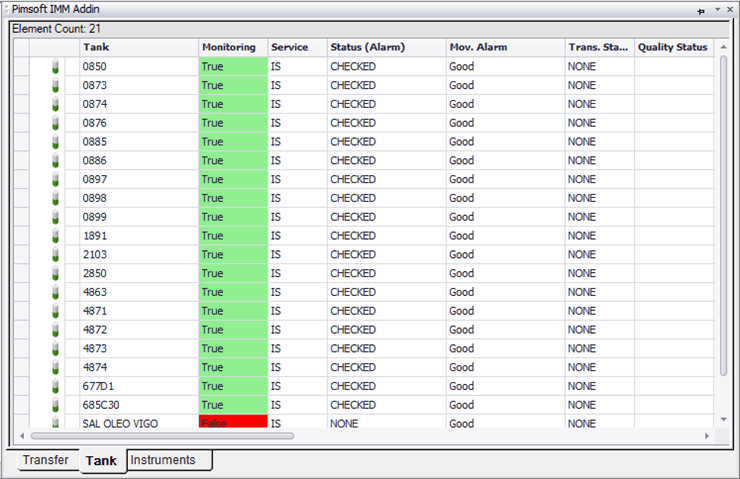Click the tank icon for row 0899
The height and width of the screenshot is (479, 740).
click(x=55, y=217)
